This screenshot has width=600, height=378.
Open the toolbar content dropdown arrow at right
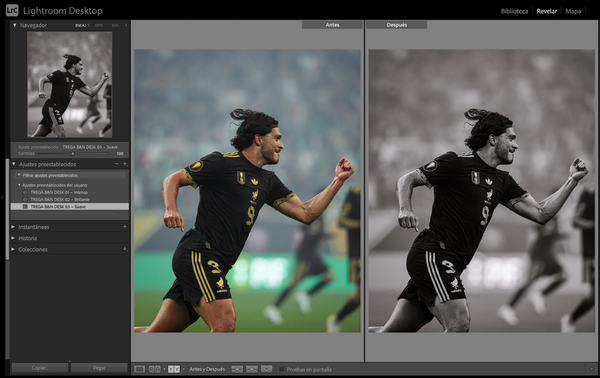pos(592,369)
